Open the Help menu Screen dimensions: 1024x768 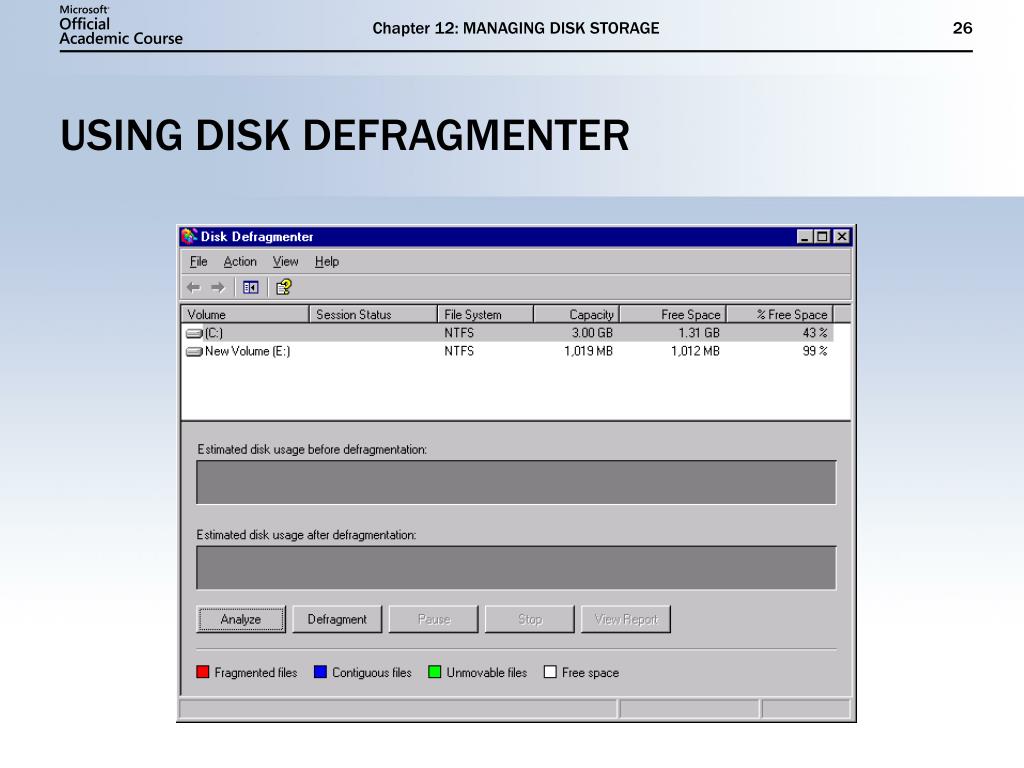[x=327, y=262]
